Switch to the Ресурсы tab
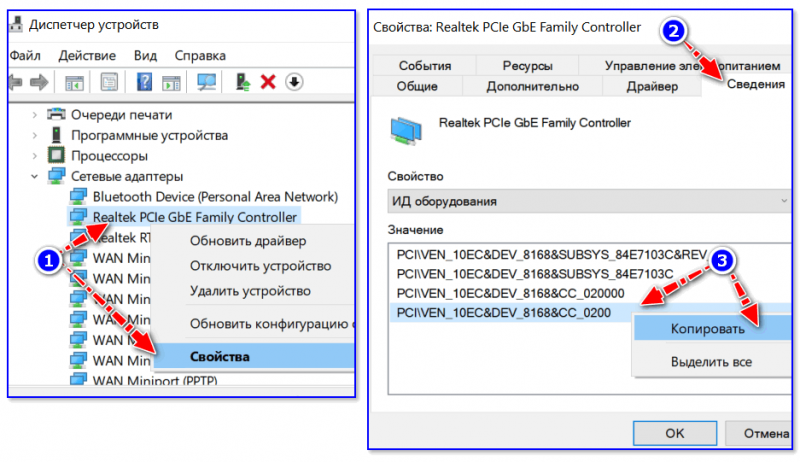Viewport: 800px width, 462px height. (527, 65)
